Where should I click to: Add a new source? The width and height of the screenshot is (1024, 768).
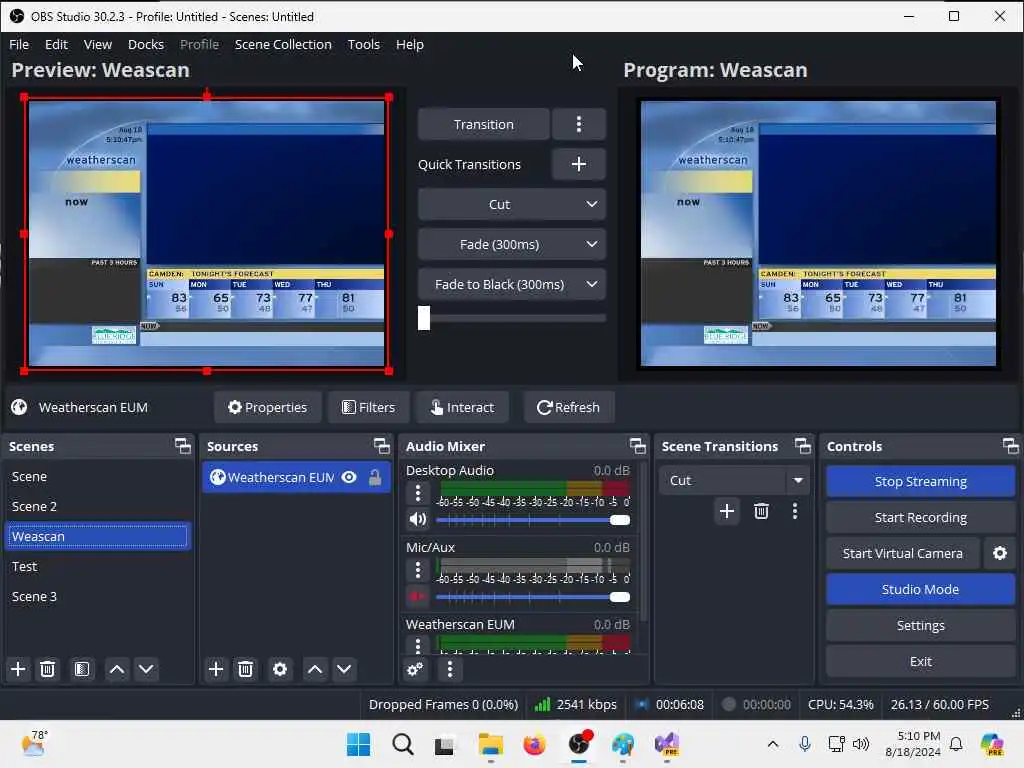(216, 669)
